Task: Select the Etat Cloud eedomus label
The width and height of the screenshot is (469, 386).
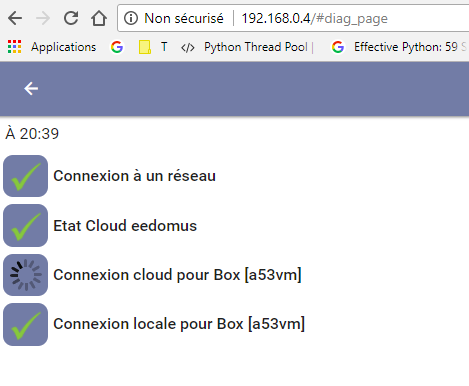Action: click(x=125, y=226)
